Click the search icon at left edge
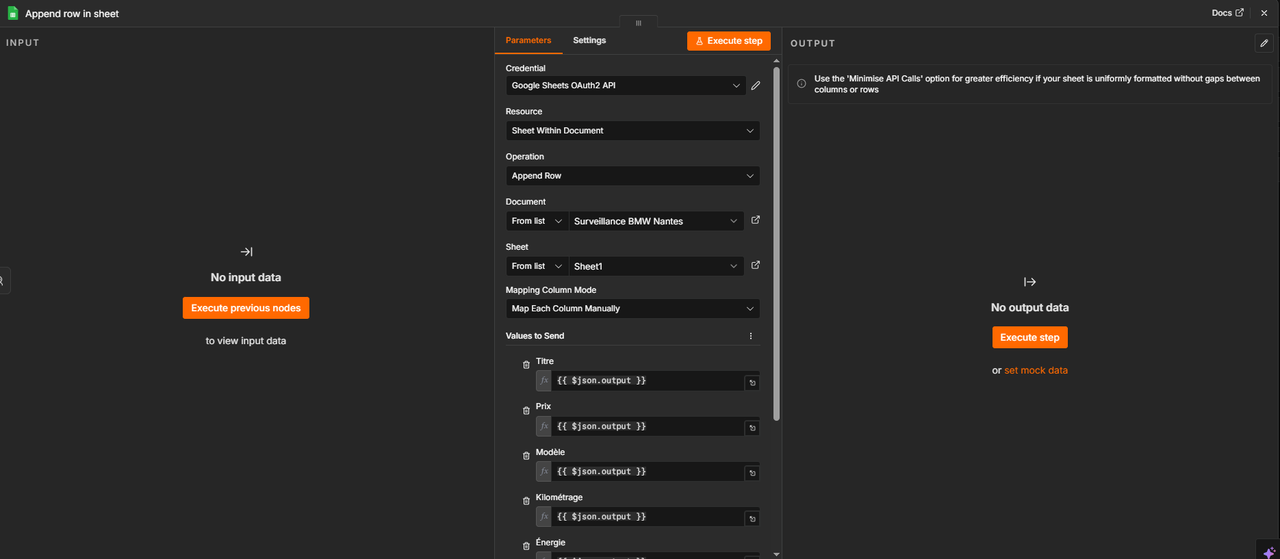Image resolution: width=1280 pixels, height=559 pixels. (x=3, y=281)
